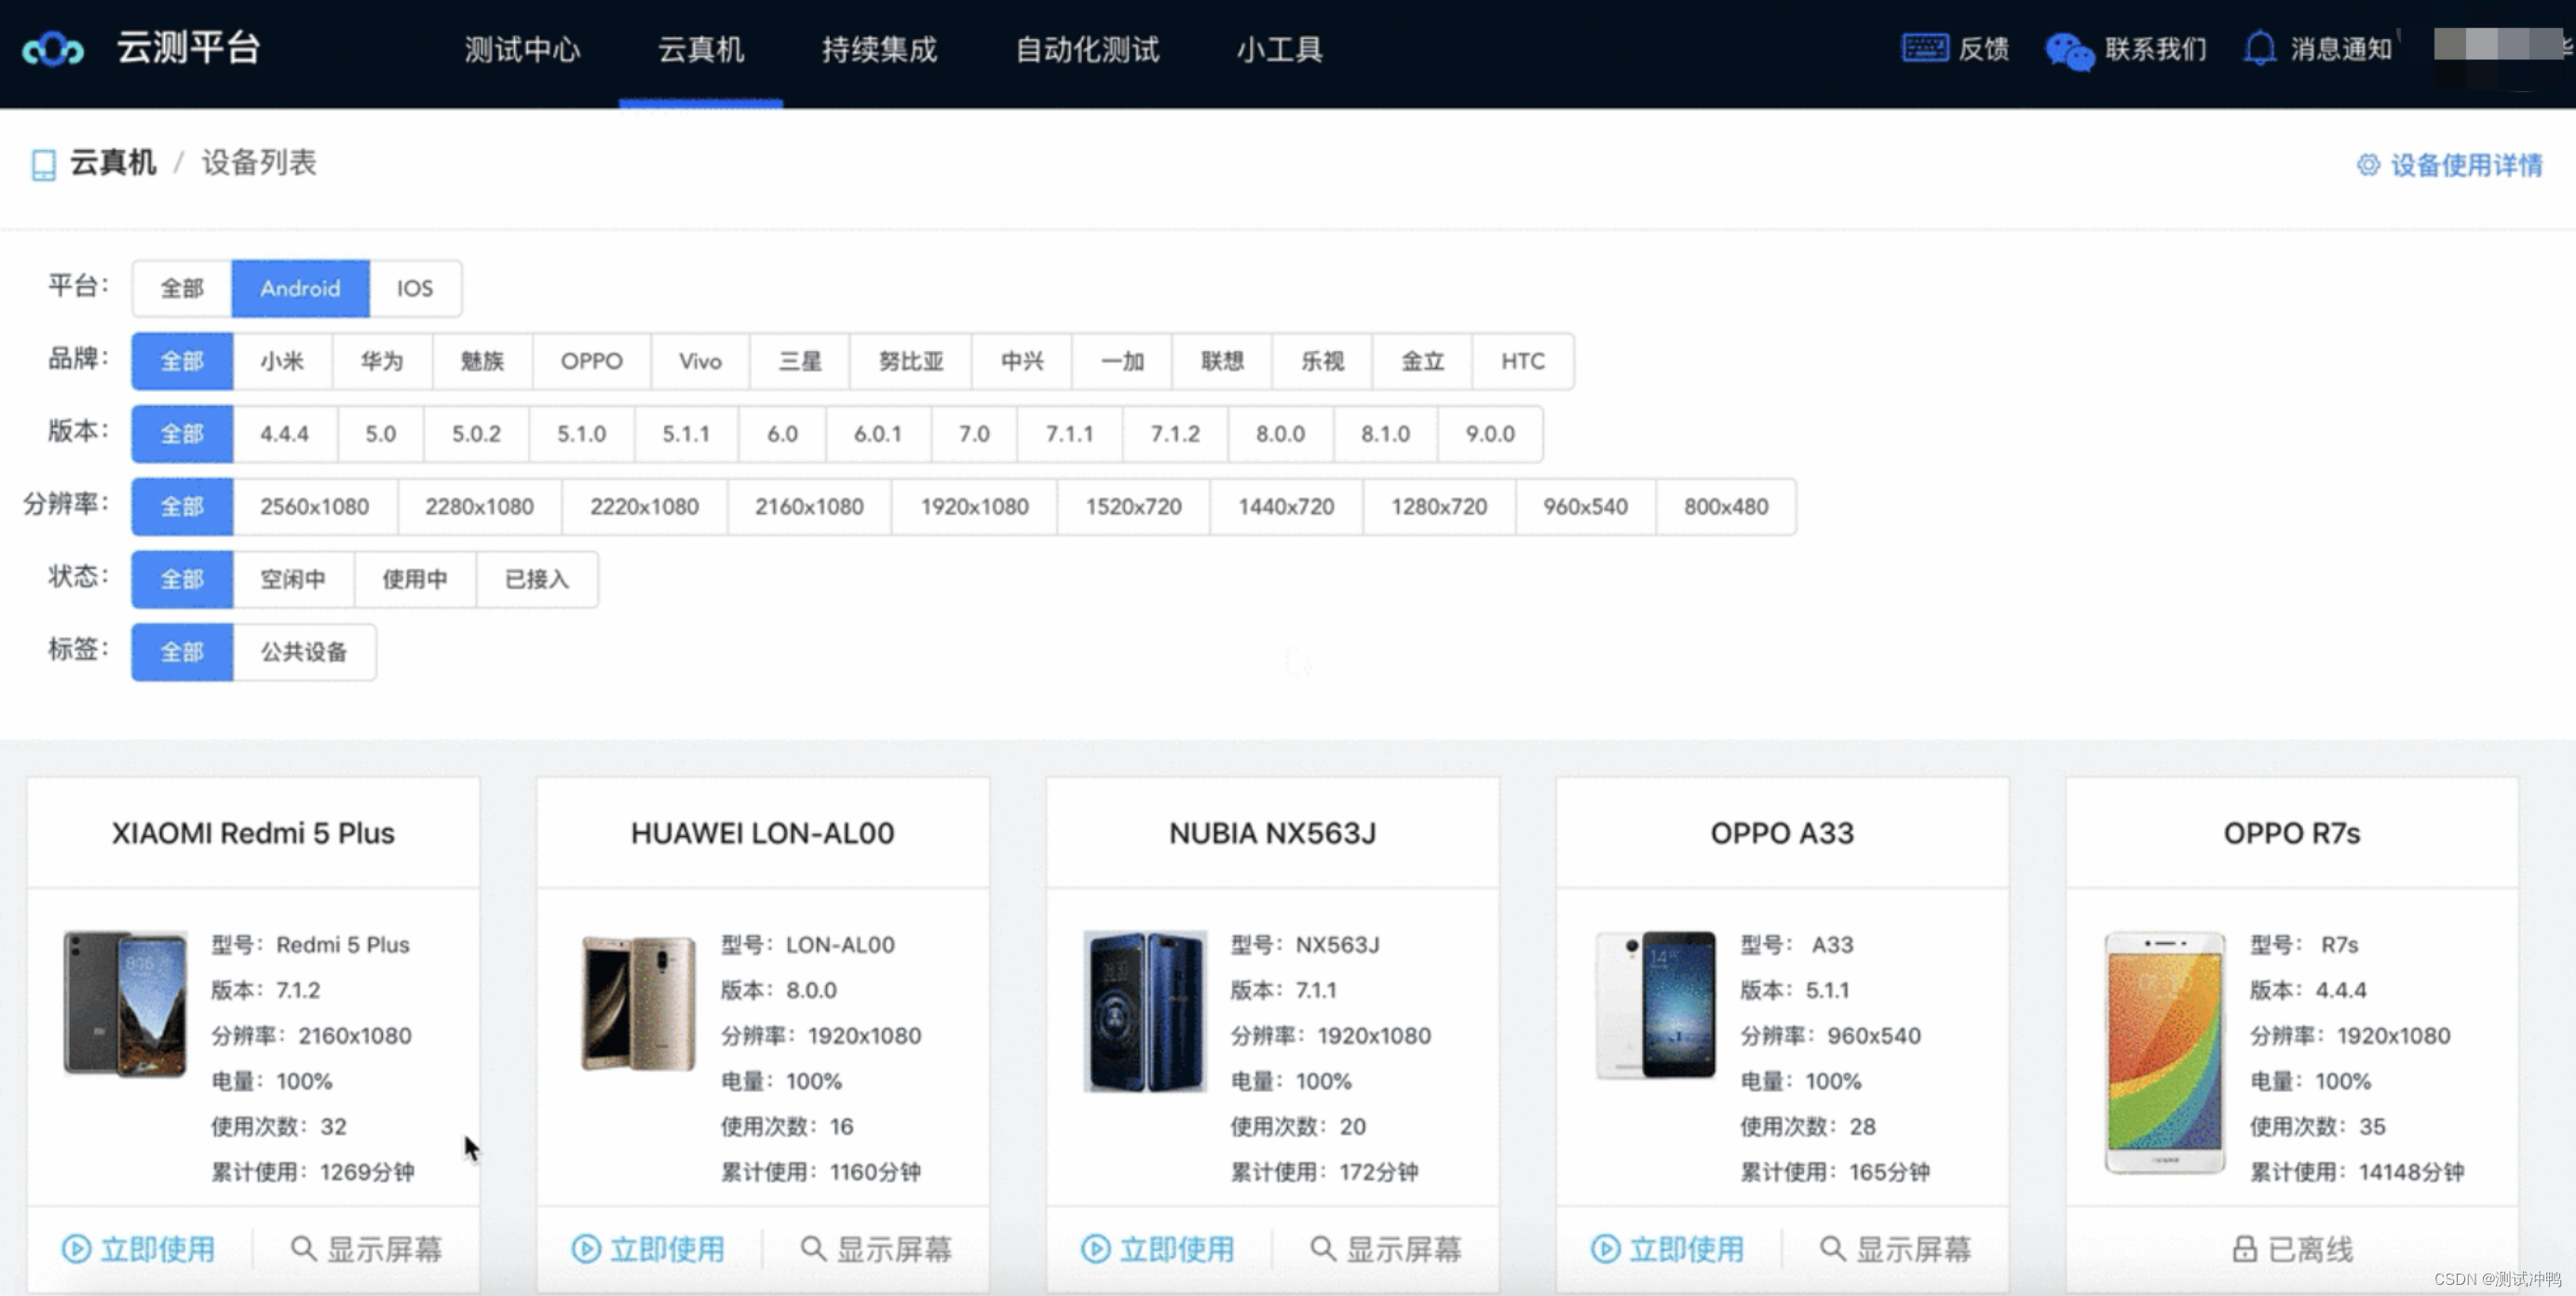Filter status by 已接入
Viewport: 2576px width, 1296px height.
click(x=537, y=579)
